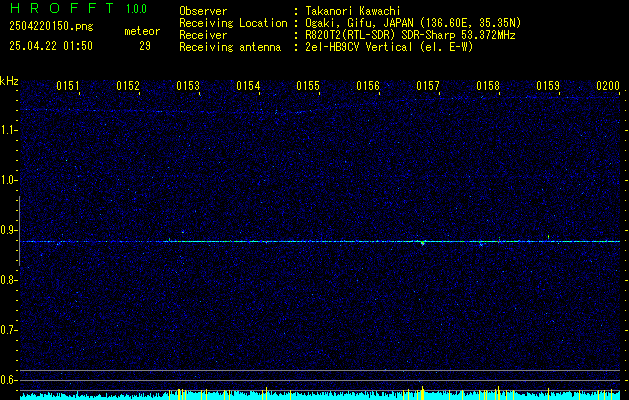Click the gray frequency range bar beside 0.9

click(19, 231)
